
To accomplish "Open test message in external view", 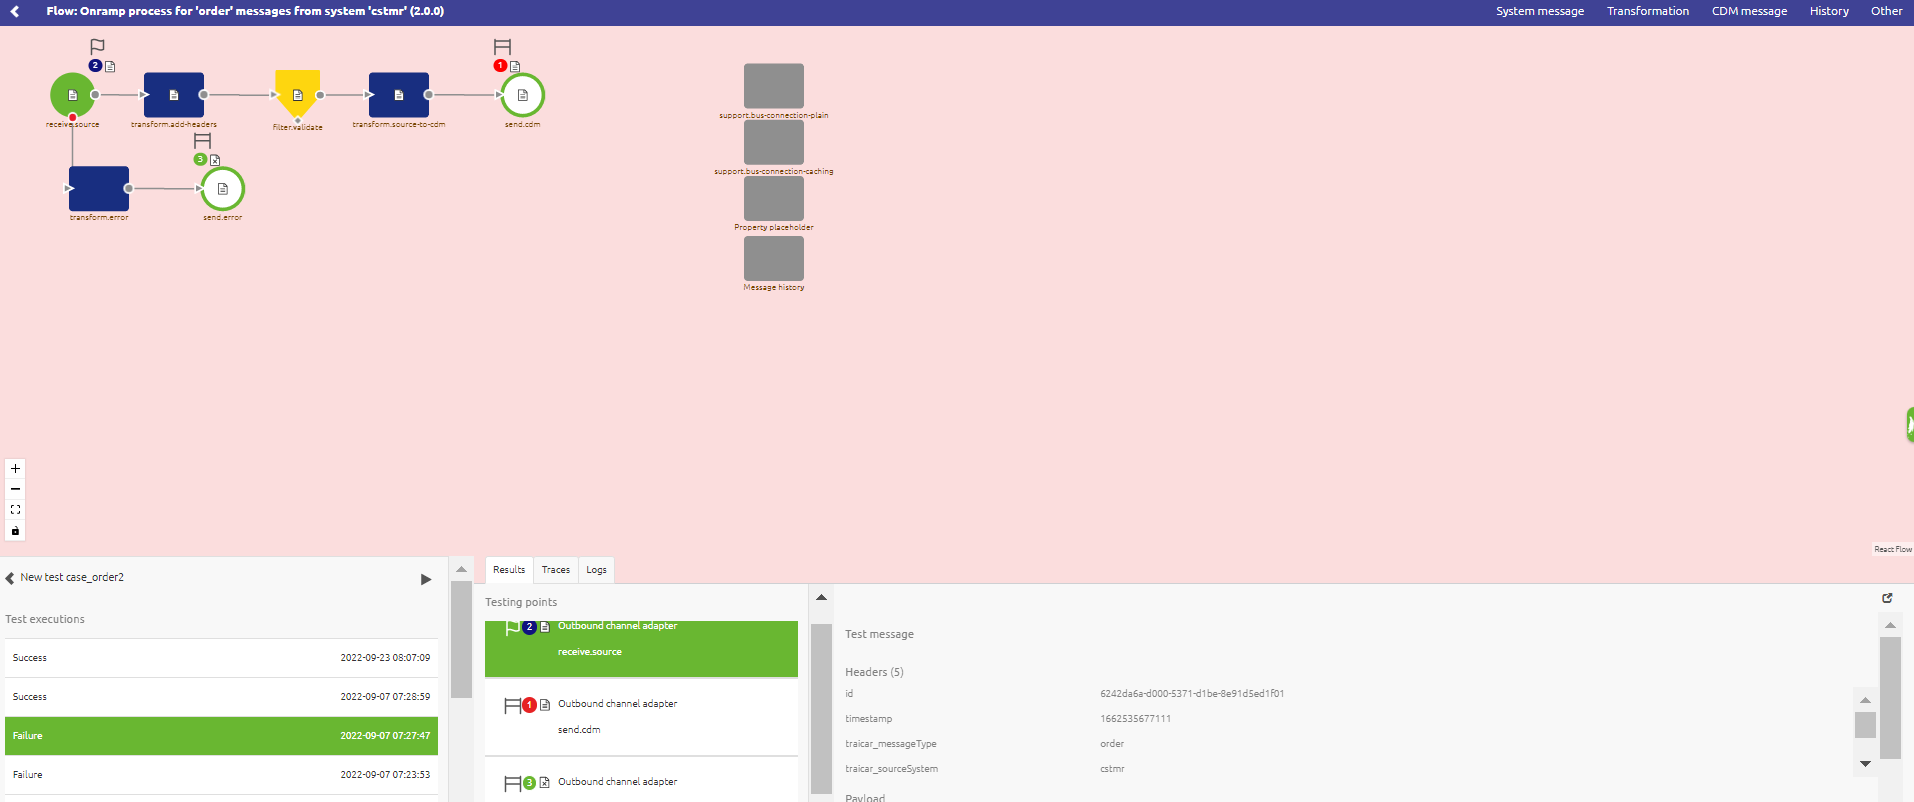I will (1887, 598).
